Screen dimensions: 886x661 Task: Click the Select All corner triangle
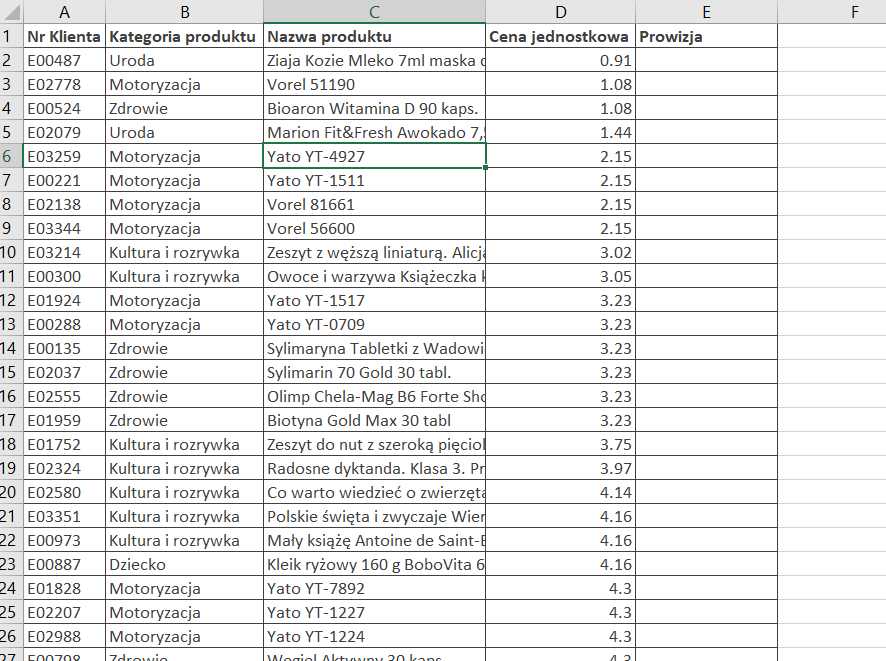(11, 12)
